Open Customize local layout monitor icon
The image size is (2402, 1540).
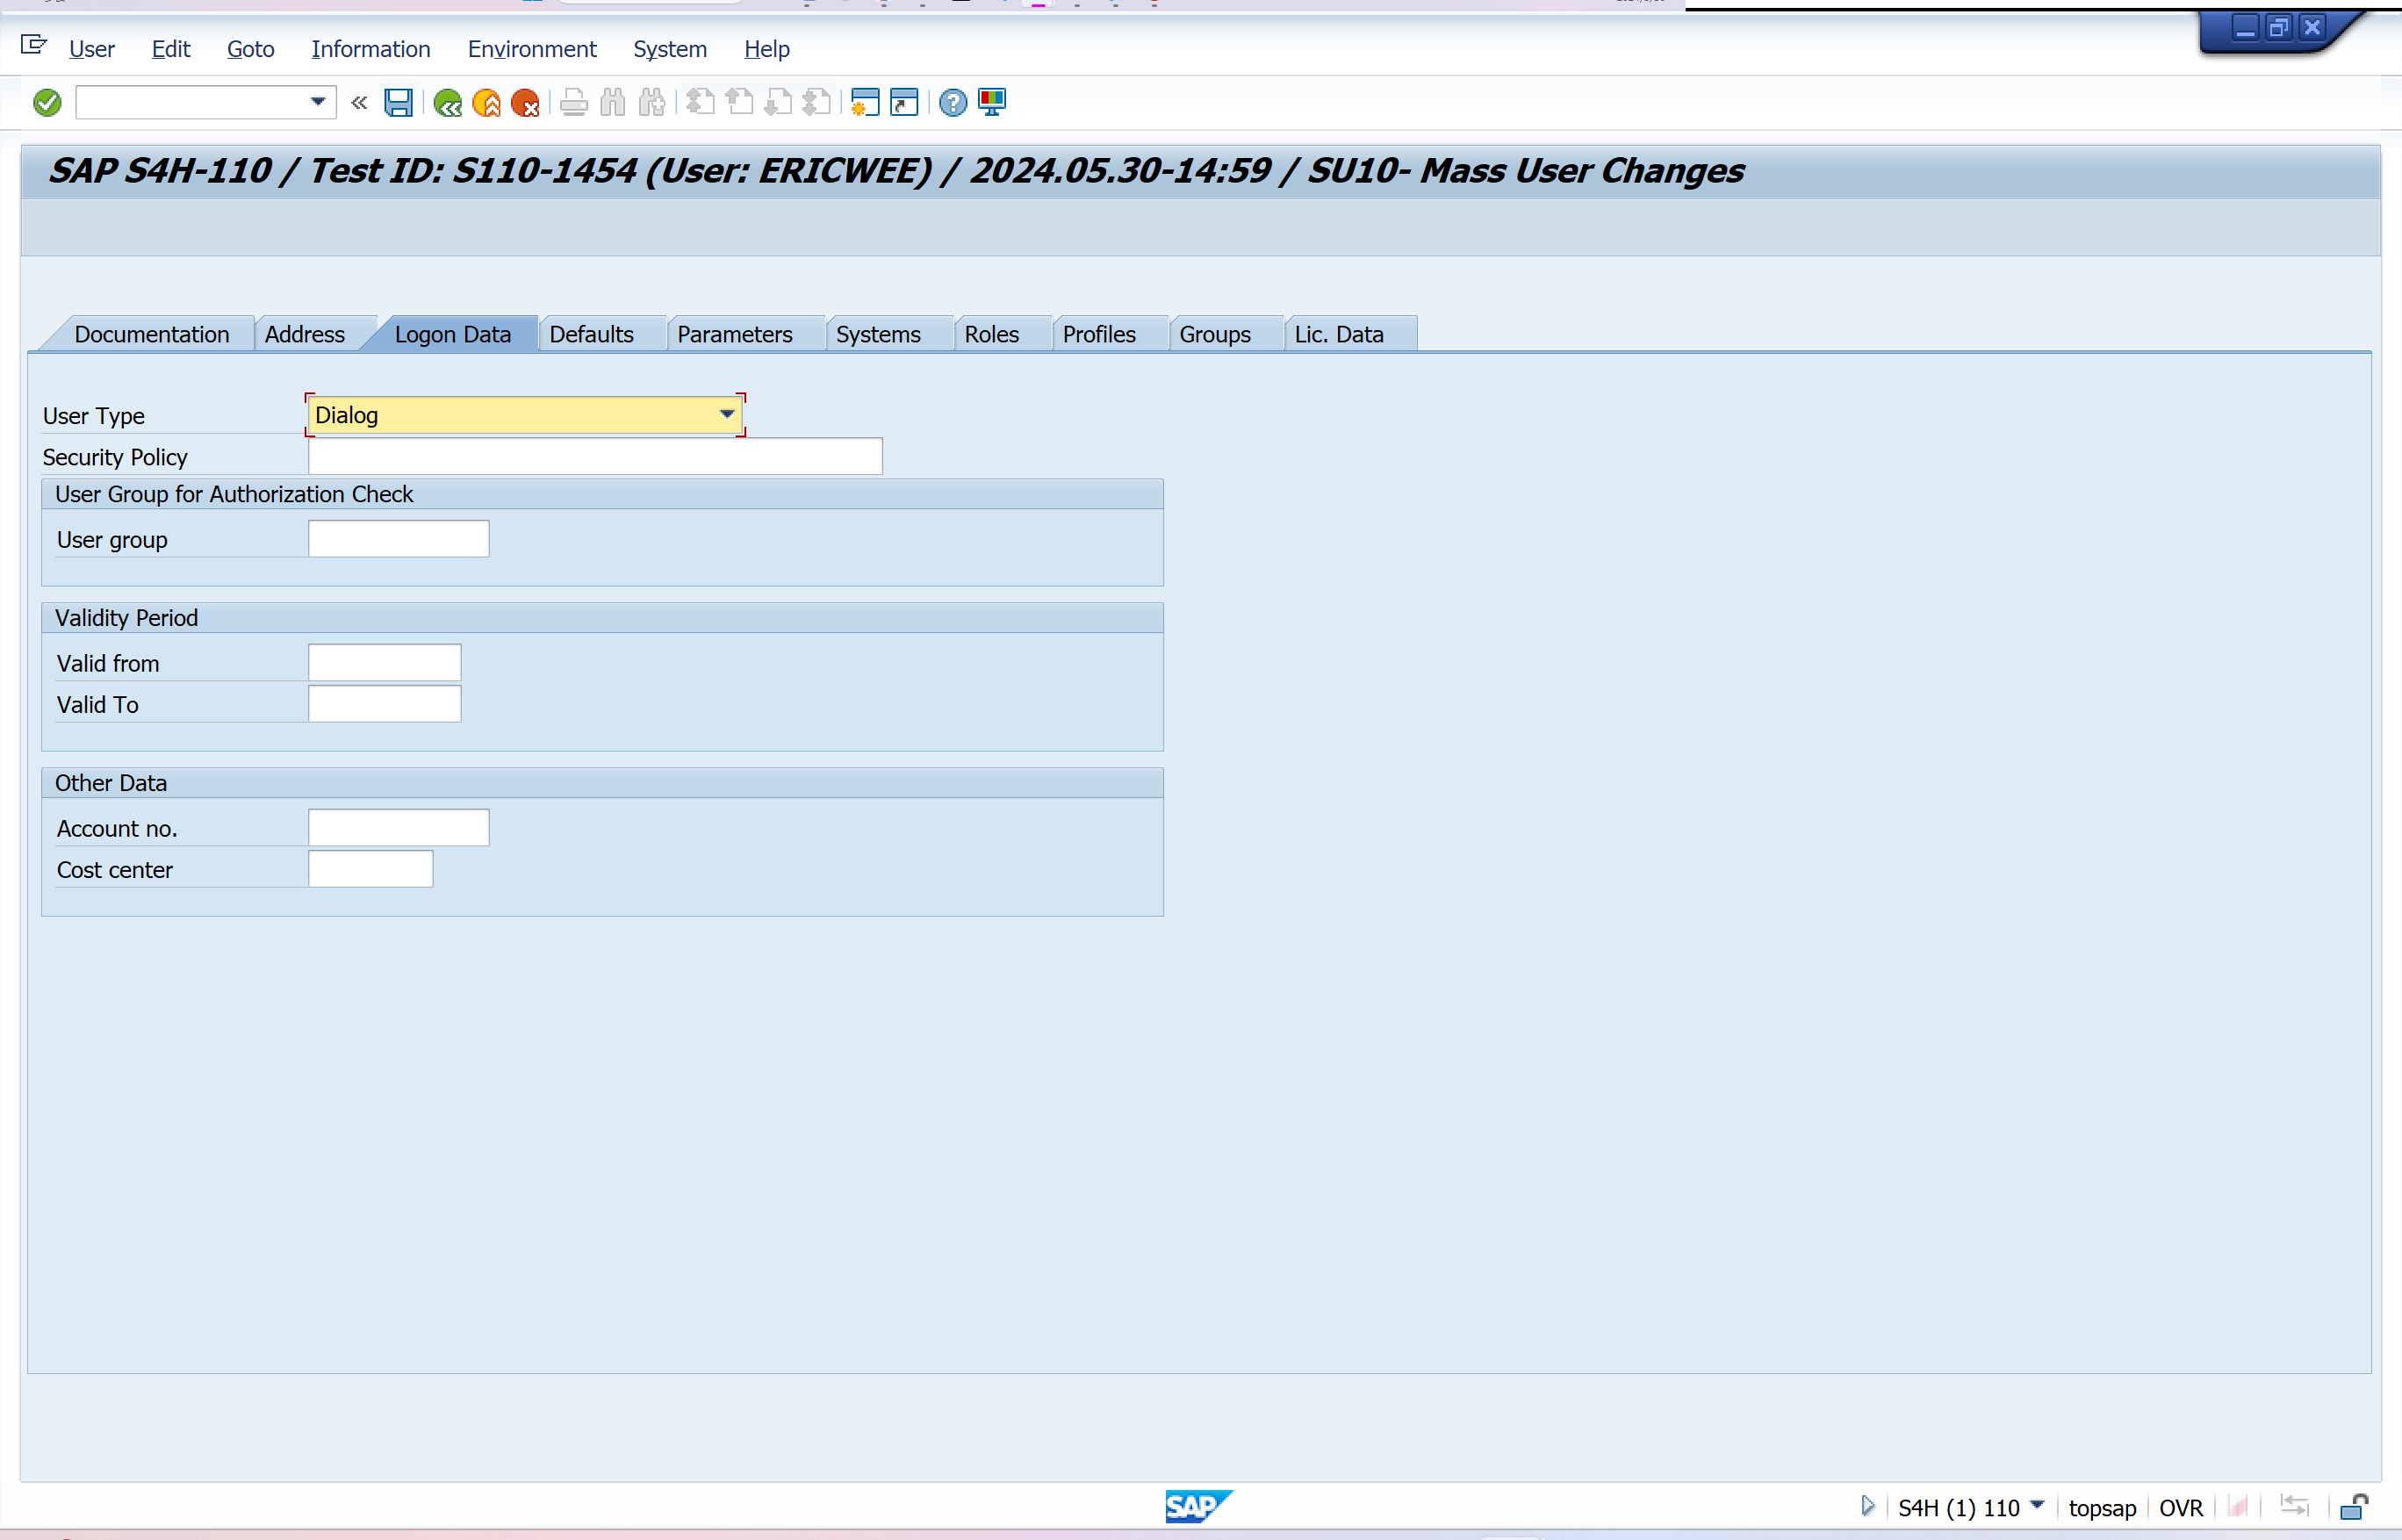[992, 102]
